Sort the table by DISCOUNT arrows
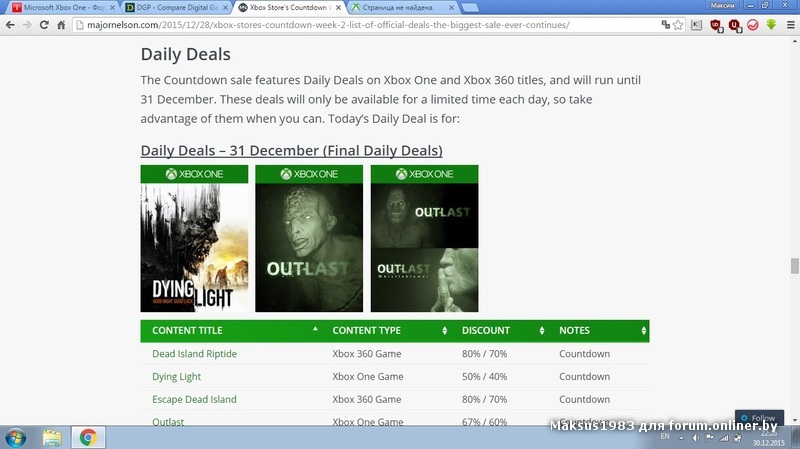 (x=541, y=331)
